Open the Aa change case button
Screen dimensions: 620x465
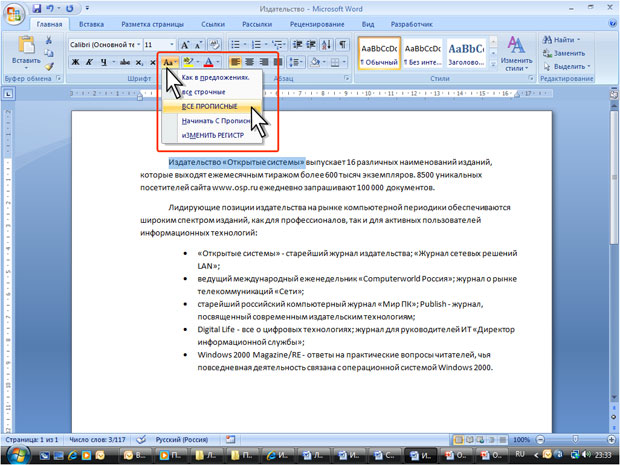tap(169, 62)
